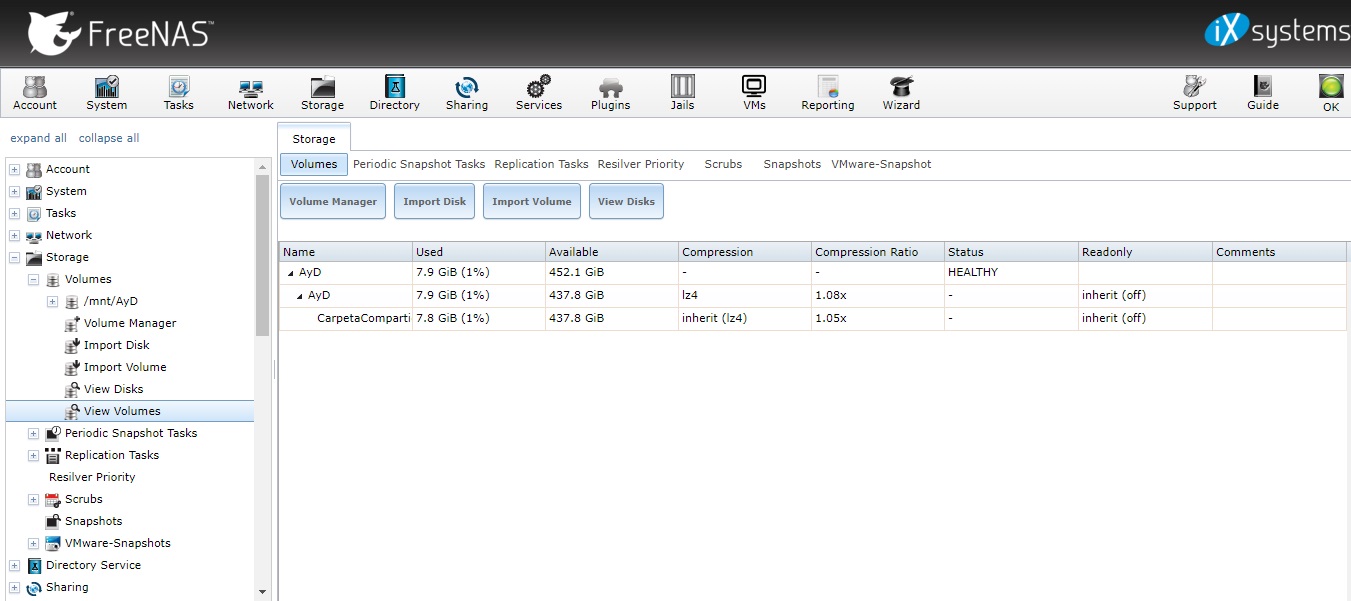The image size is (1351, 601).
Task: Switch to the Volumes sub-tab
Action: [314, 164]
